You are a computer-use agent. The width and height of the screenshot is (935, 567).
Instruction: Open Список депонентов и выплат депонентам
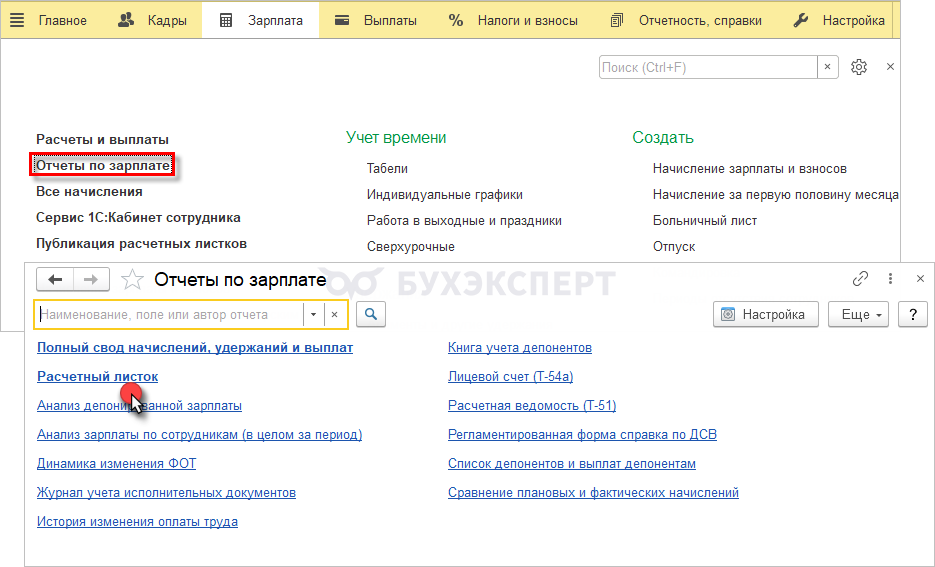[572, 463]
